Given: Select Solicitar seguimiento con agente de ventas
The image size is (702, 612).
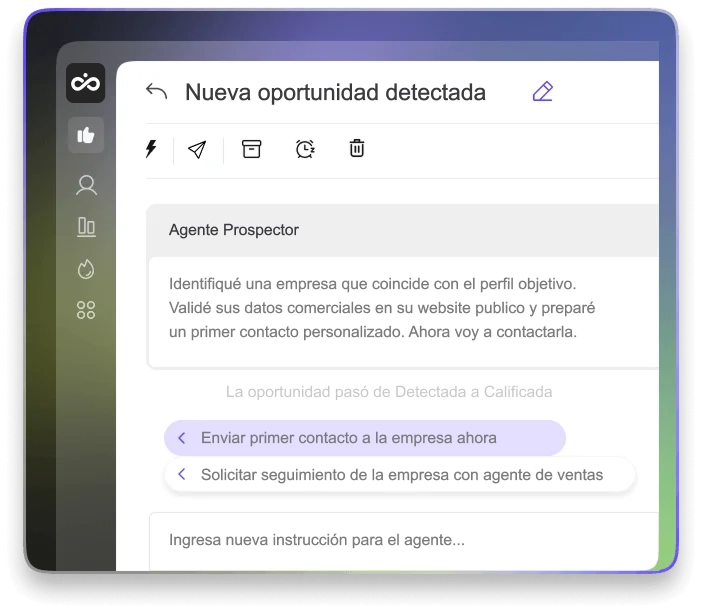Looking at the screenshot, I should 400,475.
